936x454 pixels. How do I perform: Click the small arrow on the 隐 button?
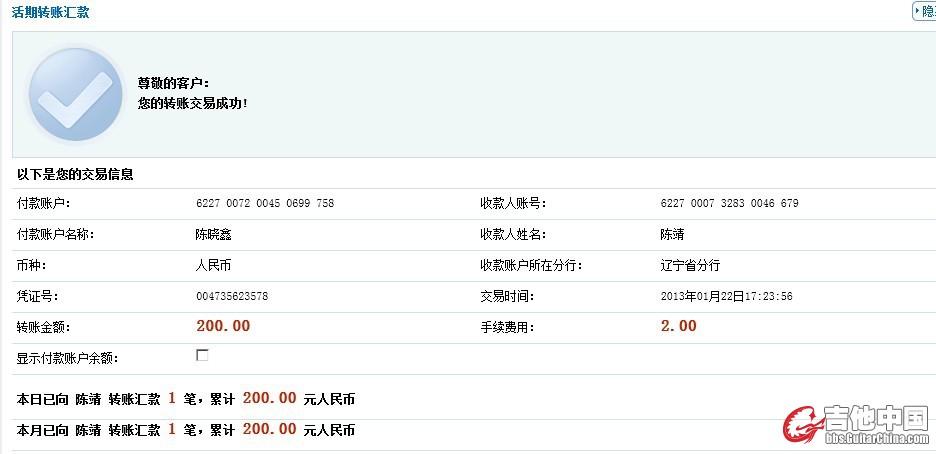(918, 11)
